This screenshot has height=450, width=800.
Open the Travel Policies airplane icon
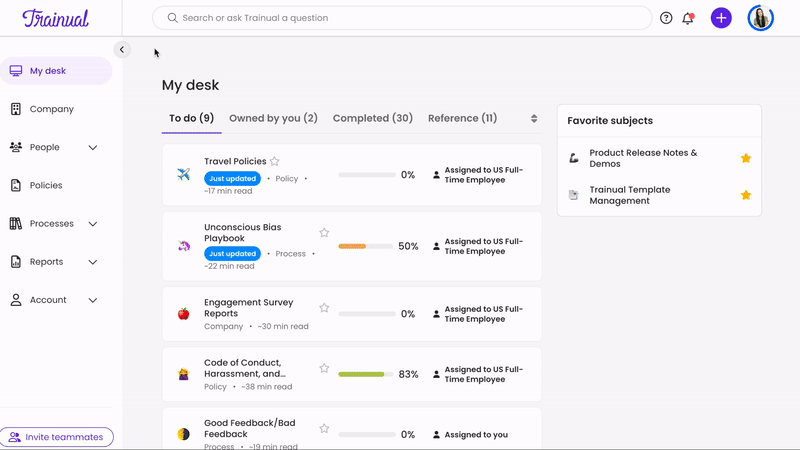[183, 175]
